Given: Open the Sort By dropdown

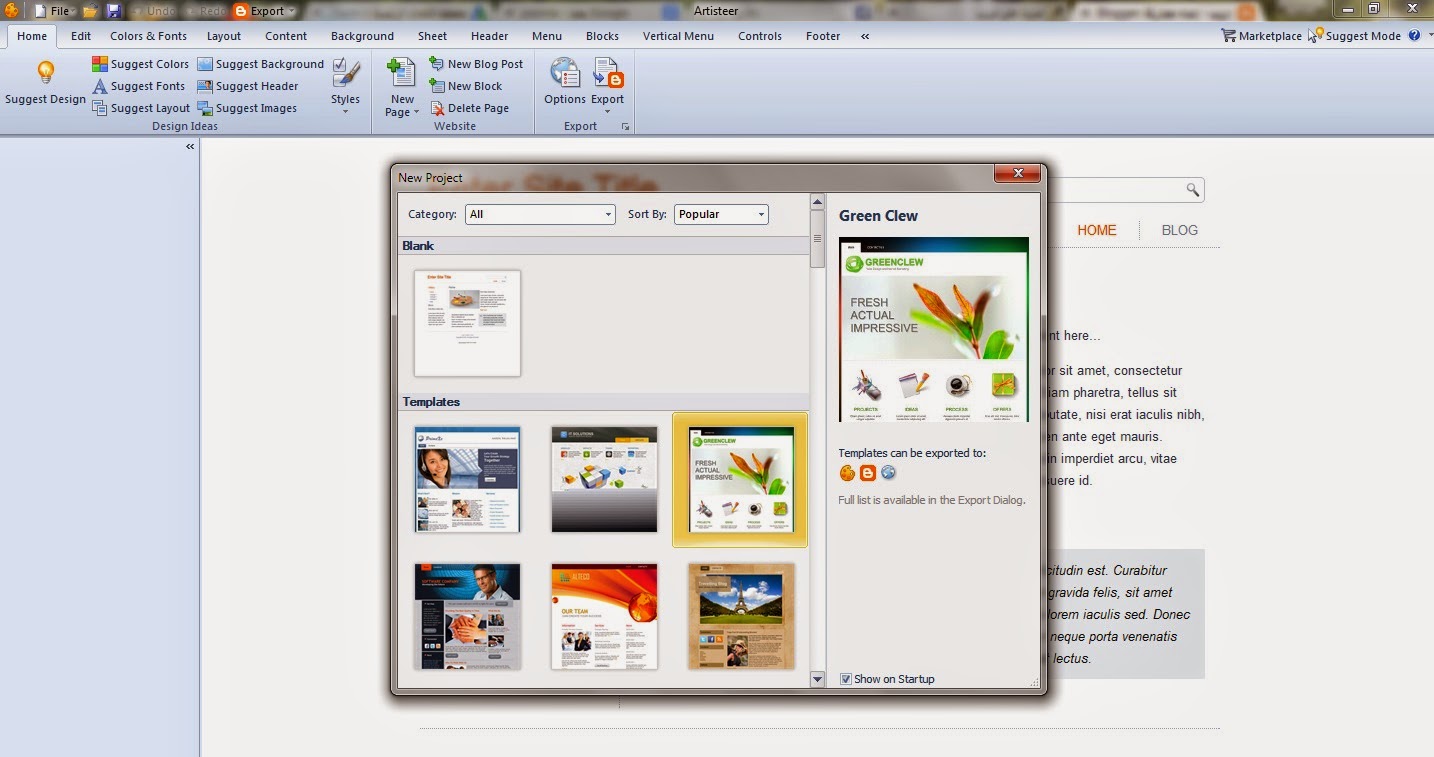Looking at the screenshot, I should point(721,214).
